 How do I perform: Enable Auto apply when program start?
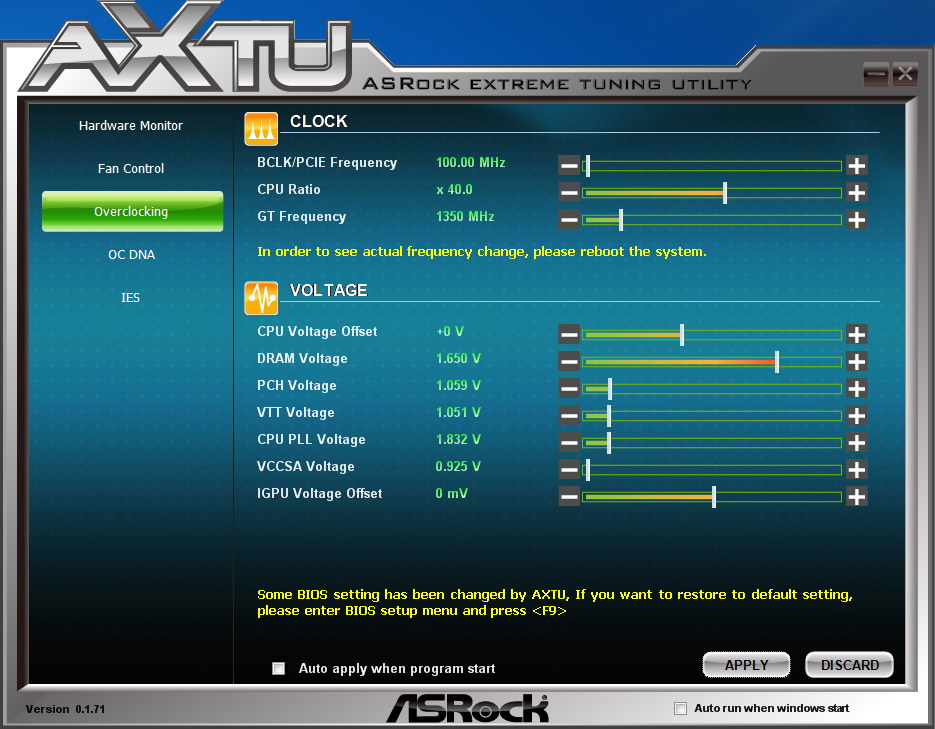[x=278, y=668]
